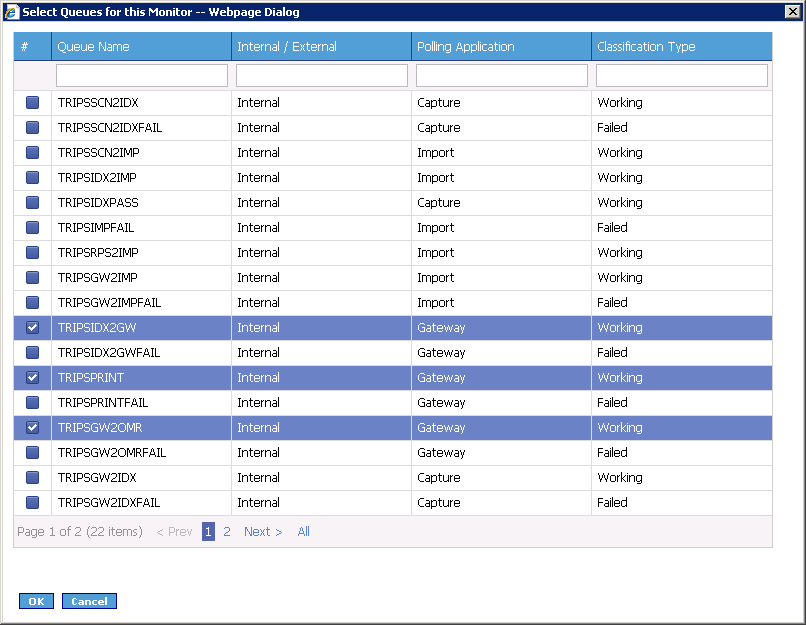Click the TRIPSSCN2IDXFAIL queue name

tap(109, 127)
